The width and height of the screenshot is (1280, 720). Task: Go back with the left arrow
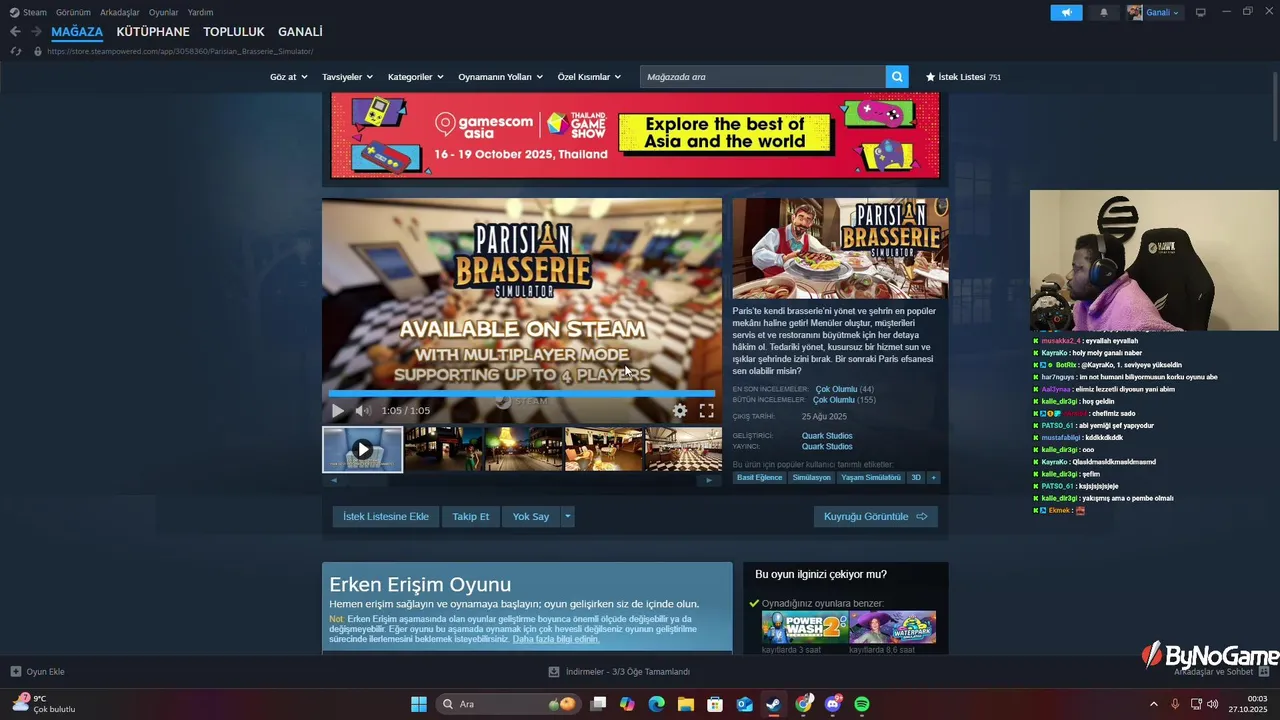click(15, 32)
